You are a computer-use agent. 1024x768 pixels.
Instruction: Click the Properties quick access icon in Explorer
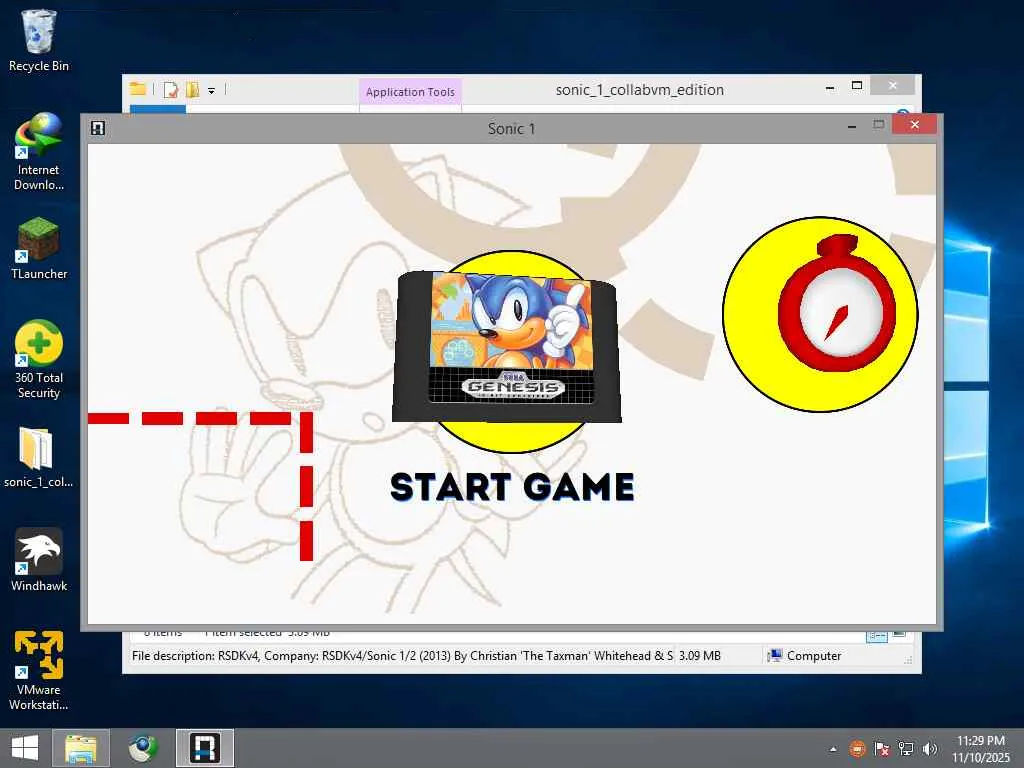pos(171,89)
